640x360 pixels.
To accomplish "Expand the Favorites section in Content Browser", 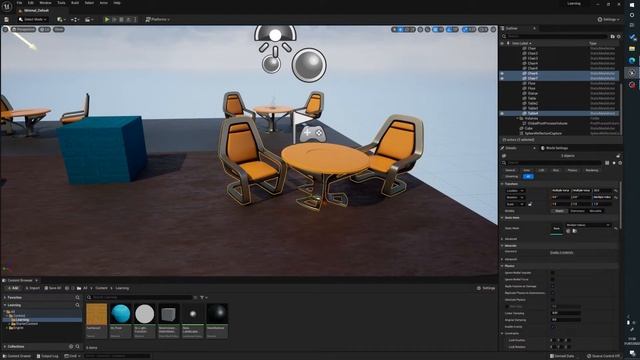I will (5, 298).
